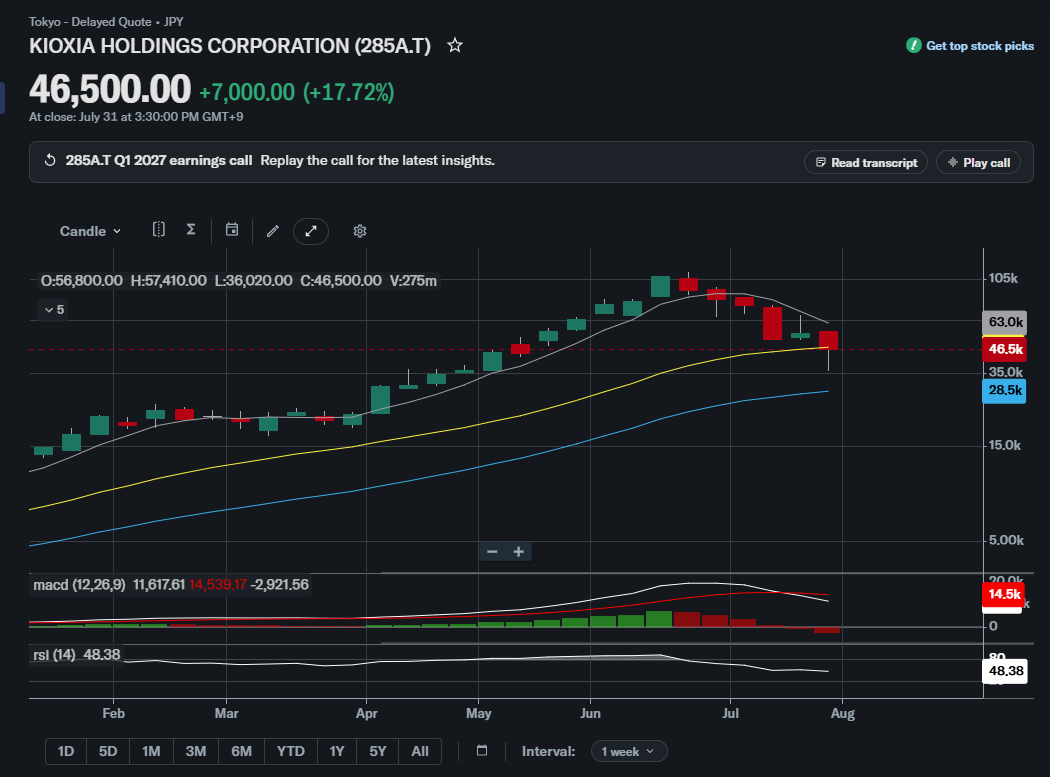Collapse the 5 indicators legend
The height and width of the screenshot is (777, 1050).
[x=52, y=309]
